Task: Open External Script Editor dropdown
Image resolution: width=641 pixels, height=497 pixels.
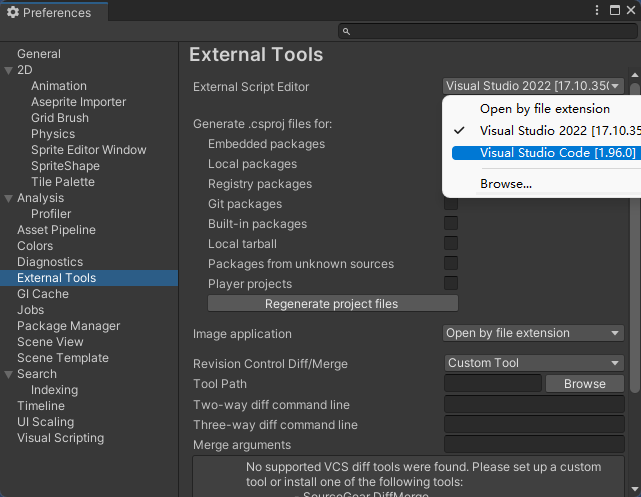Action: click(533, 86)
